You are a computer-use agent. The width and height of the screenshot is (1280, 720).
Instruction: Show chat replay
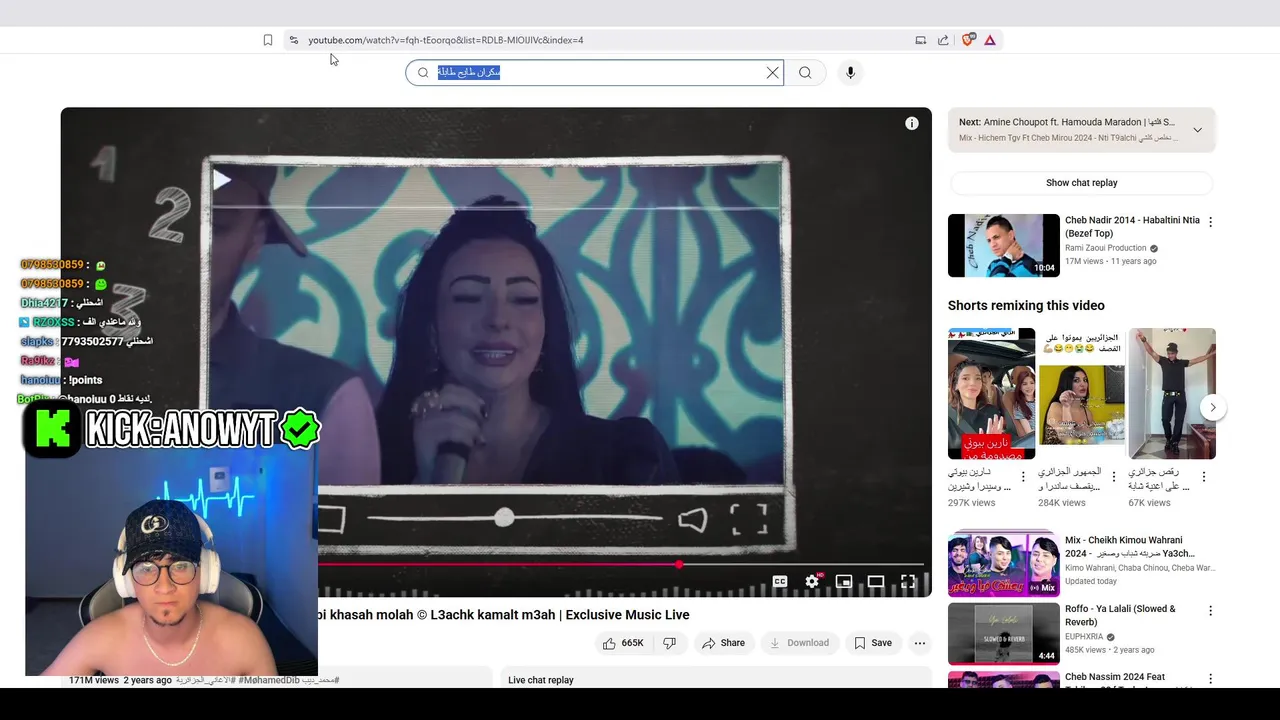(1081, 183)
